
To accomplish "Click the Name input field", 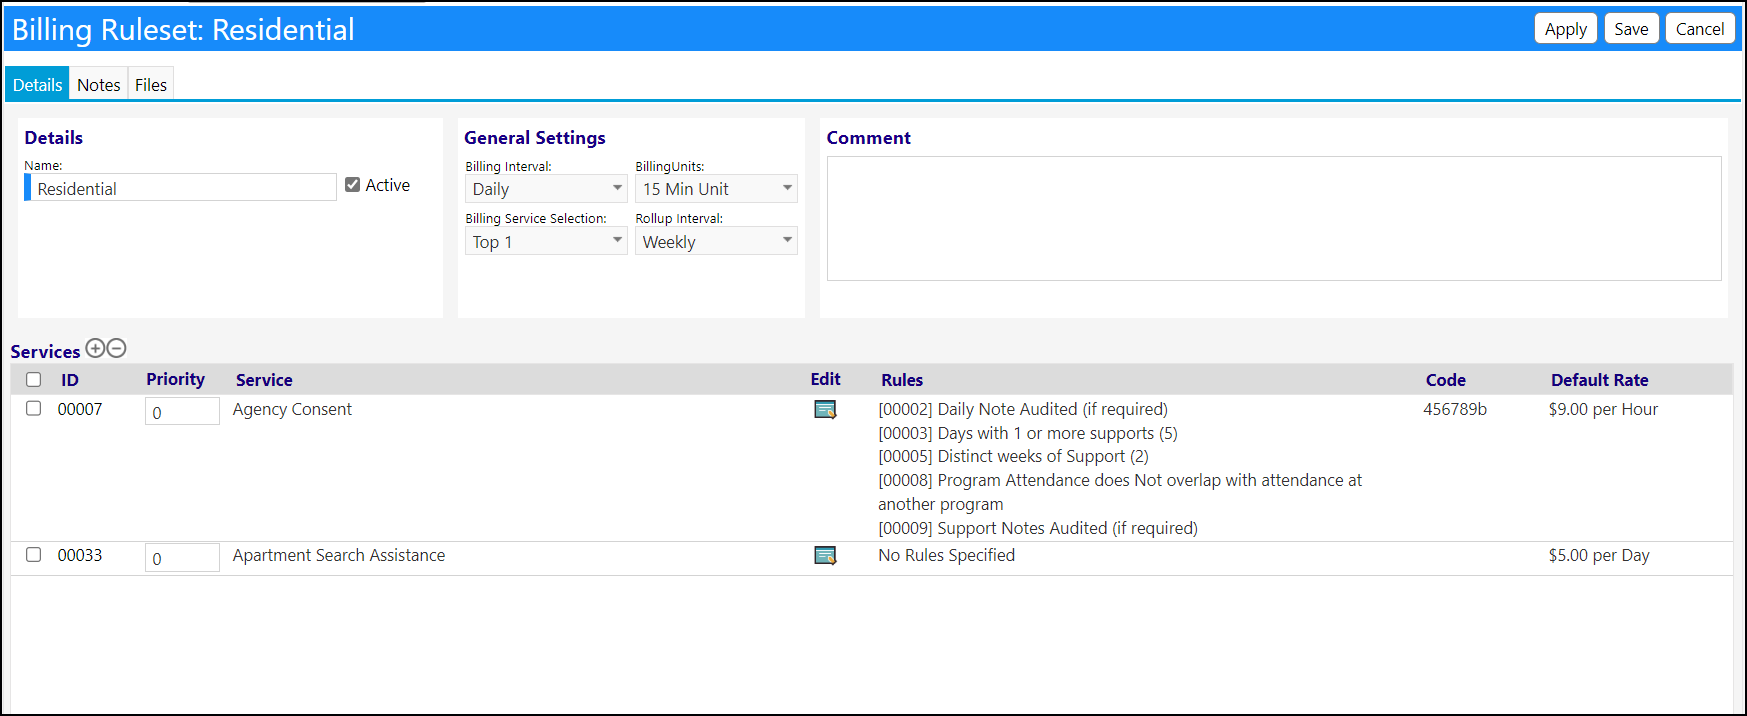I will pyautogui.click(x=181, y=188).
